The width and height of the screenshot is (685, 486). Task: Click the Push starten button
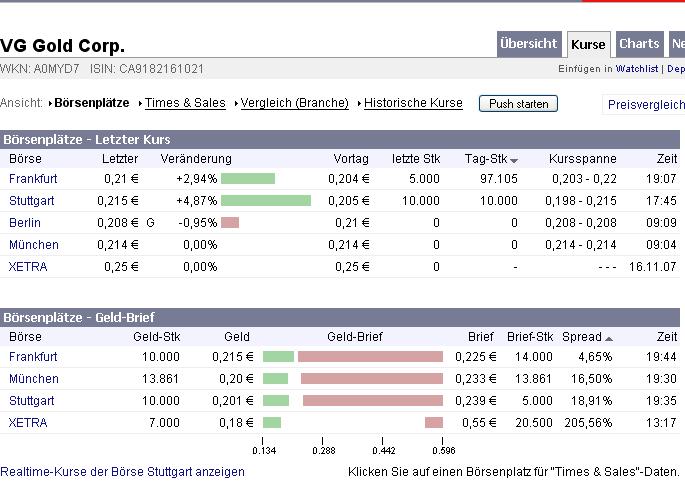518,104
